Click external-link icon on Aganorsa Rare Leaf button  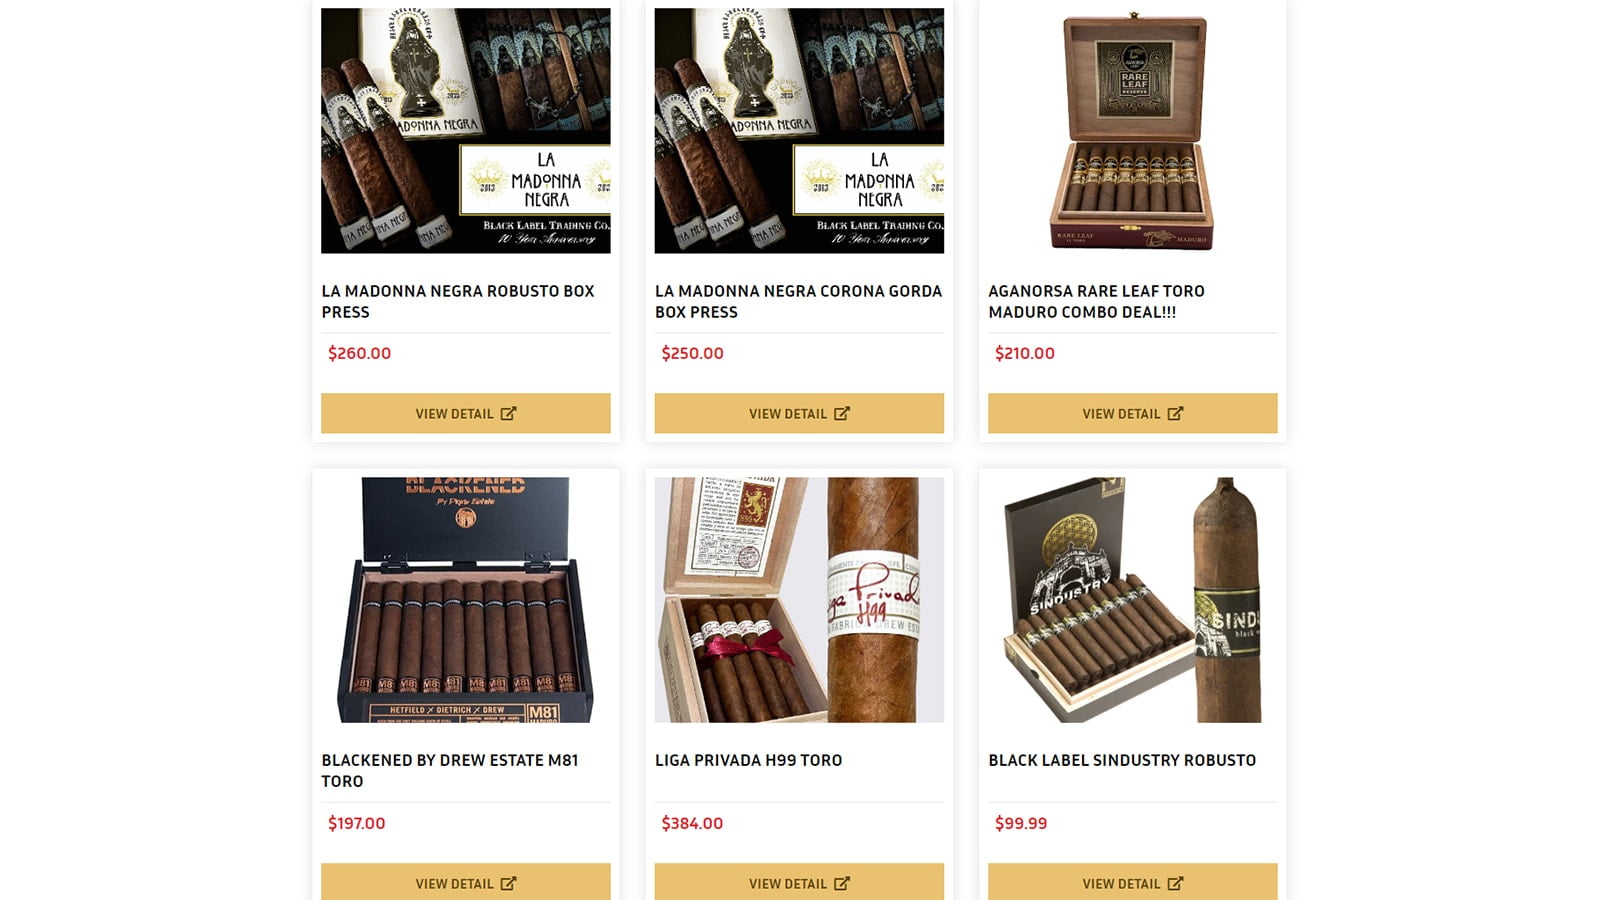pyautogui.click(x=1175, y=413)
